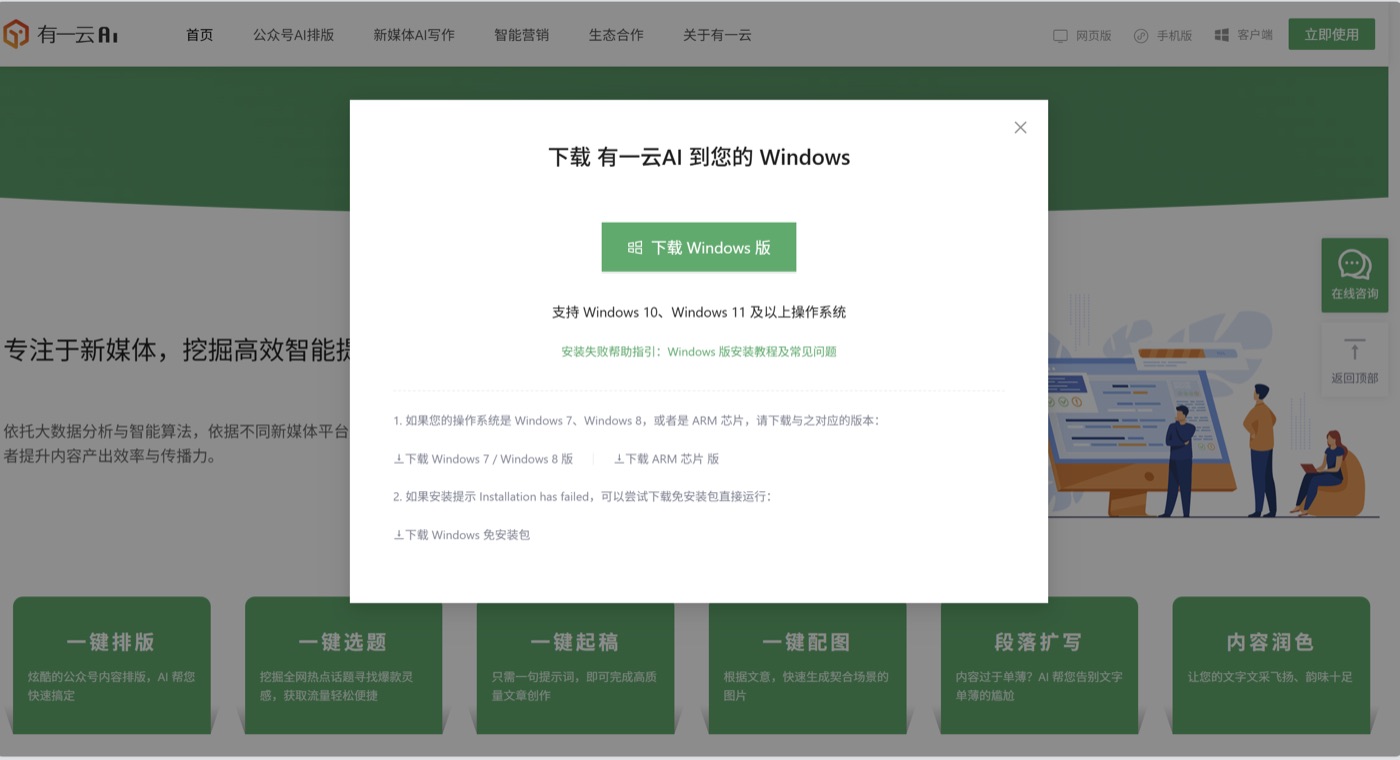1400x760 pixels.
Task: Click the 网页版 monitor icon
Action: [x=1060, y=35]
